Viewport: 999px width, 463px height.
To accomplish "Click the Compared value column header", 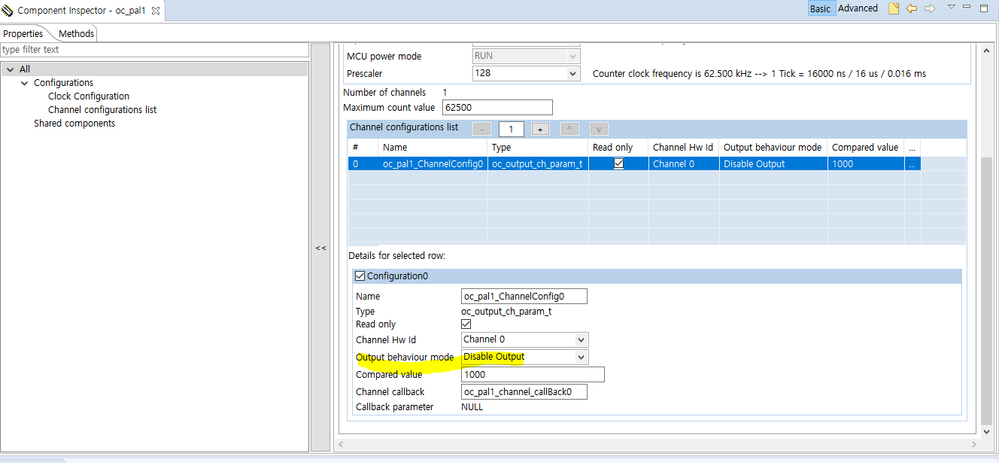I will click(866, 147).
